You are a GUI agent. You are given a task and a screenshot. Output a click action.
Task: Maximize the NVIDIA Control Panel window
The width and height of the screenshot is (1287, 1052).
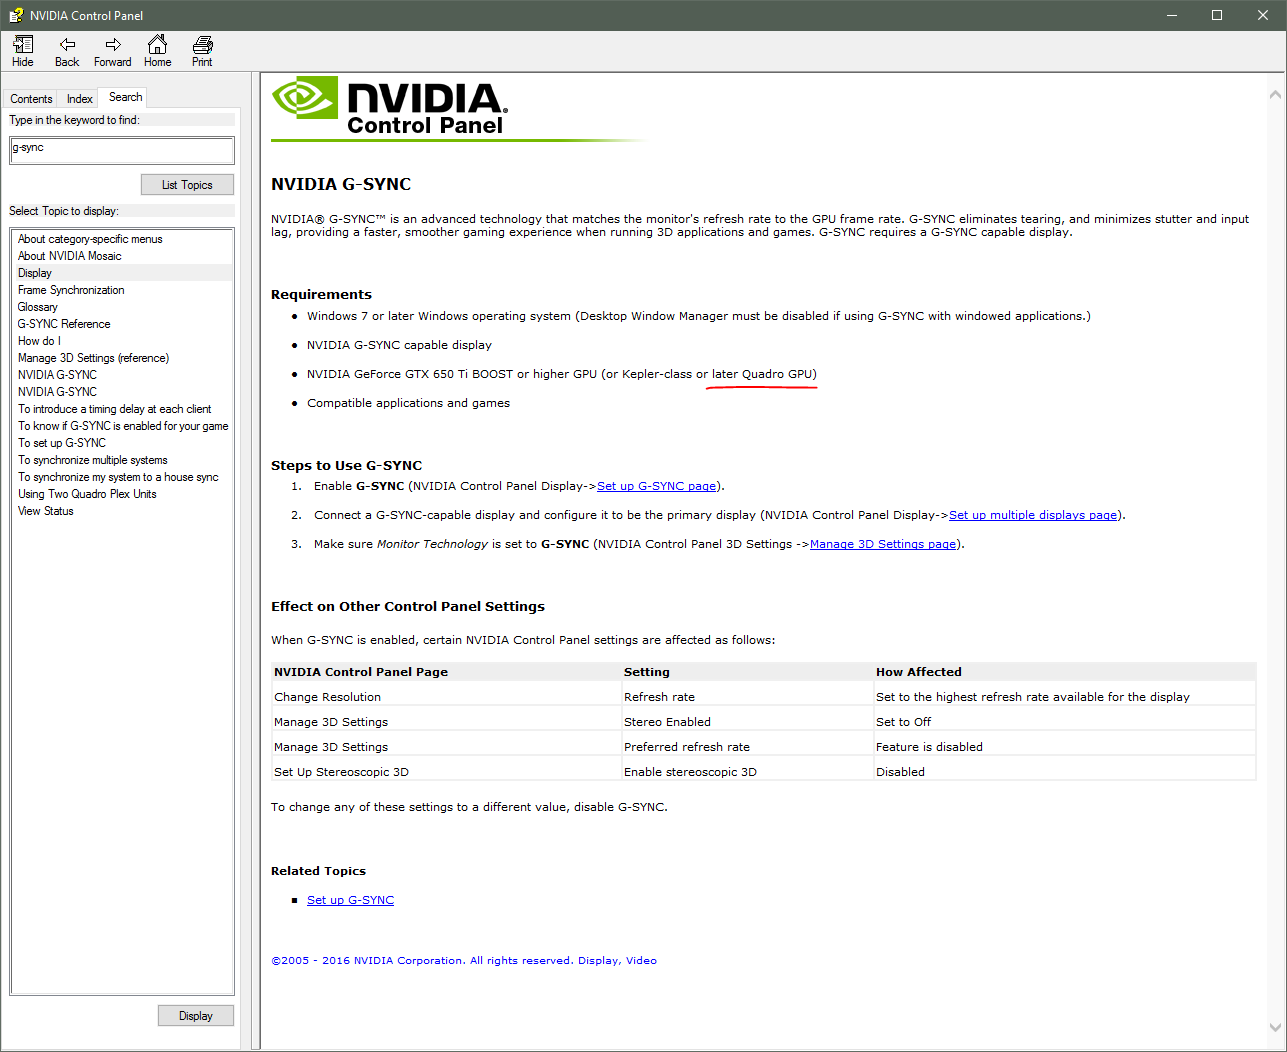pyautogui.click(x=1217, y=15)
